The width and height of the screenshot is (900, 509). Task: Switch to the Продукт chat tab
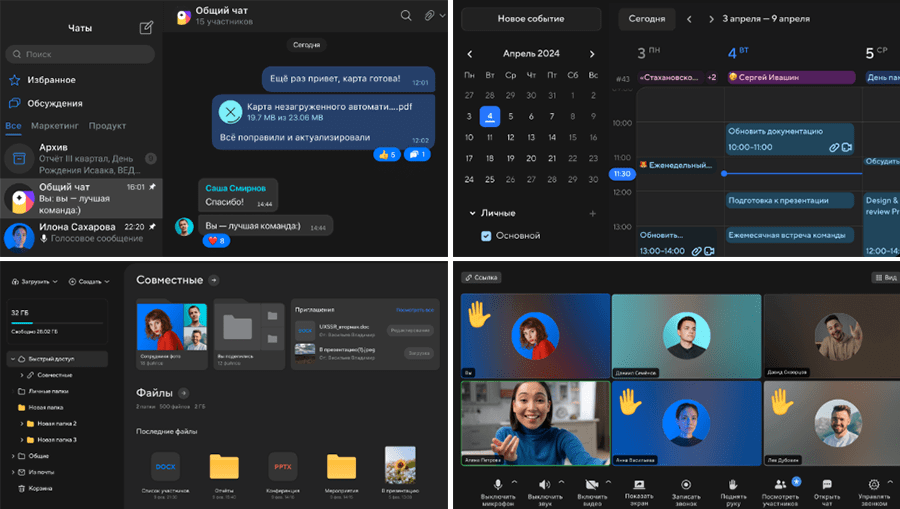107,126
